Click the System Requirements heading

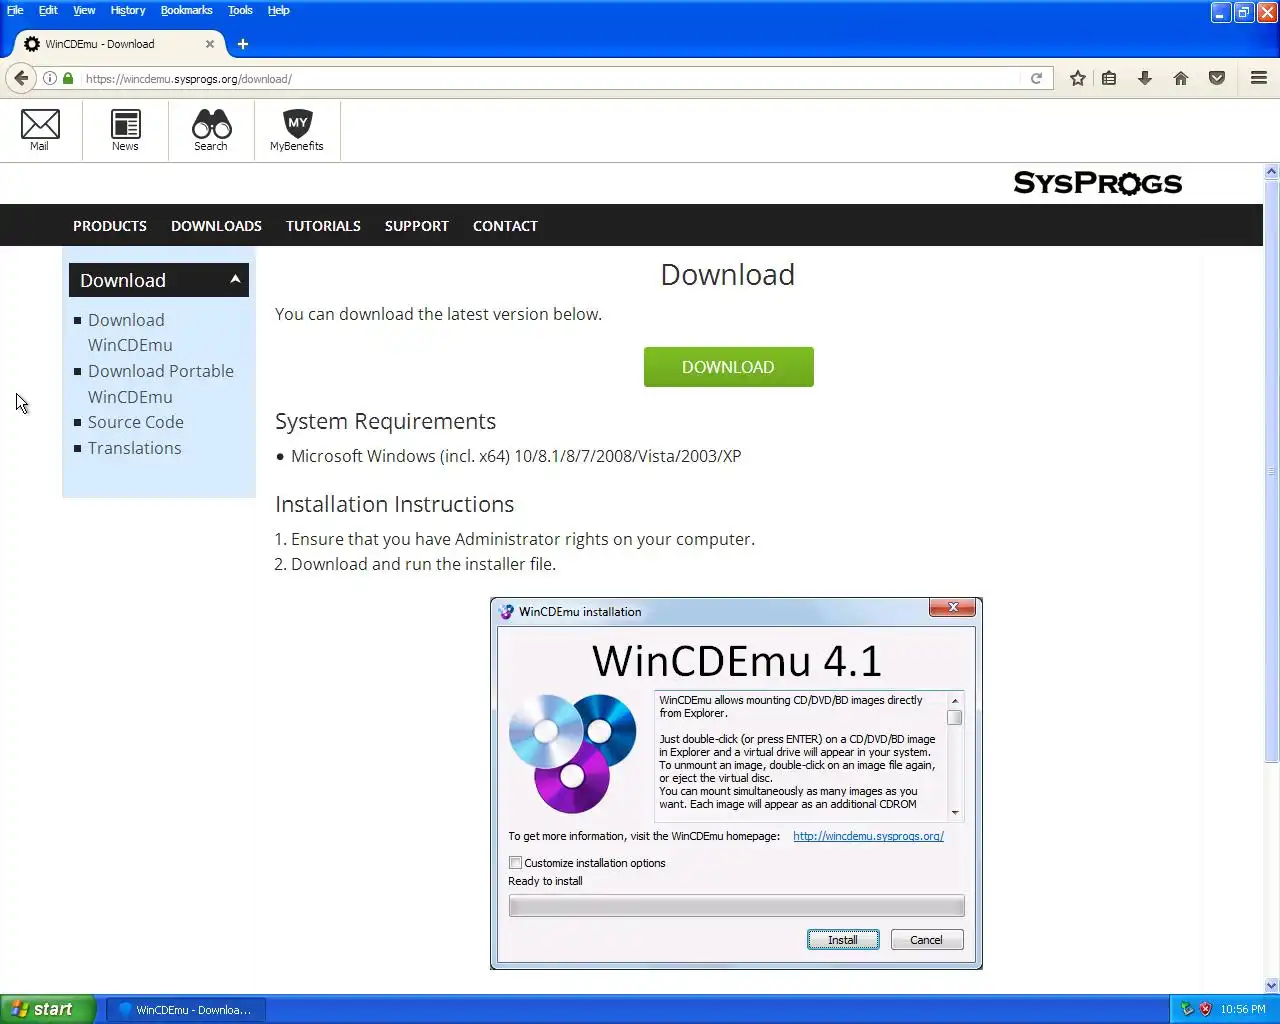[x=385, y=421]
